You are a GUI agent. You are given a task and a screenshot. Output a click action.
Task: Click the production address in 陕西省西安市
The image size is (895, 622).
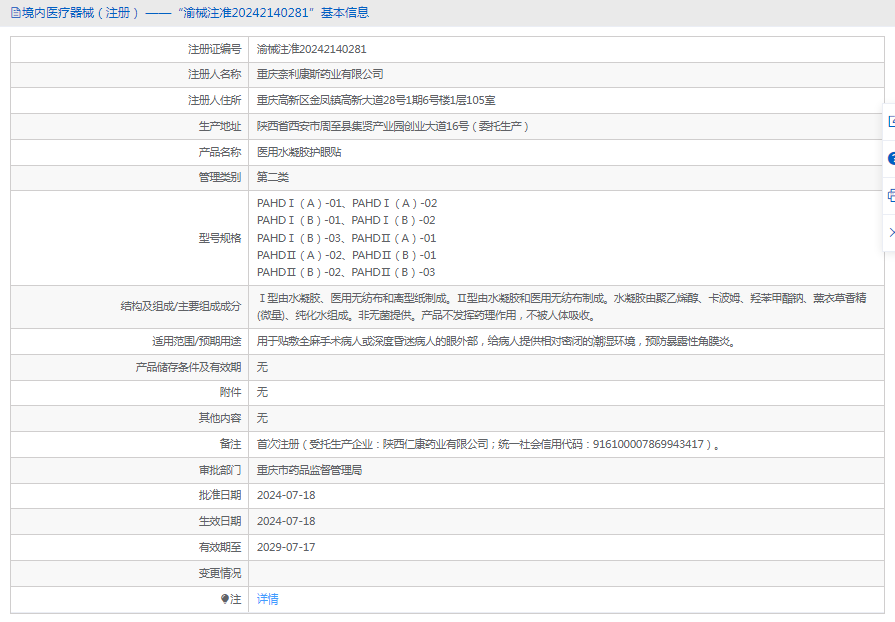[392, 126]
